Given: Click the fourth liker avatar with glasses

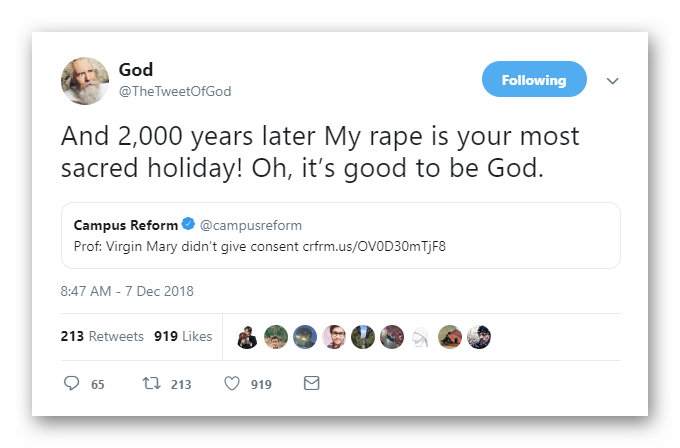Looking at the screenshot, I should [335, 337].
